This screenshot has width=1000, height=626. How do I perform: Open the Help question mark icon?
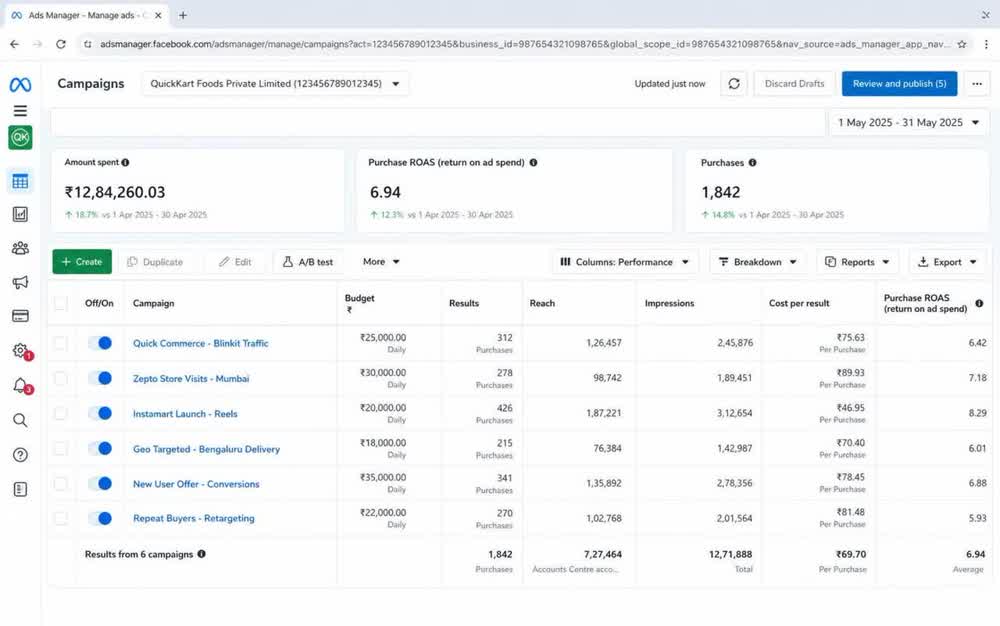[20, 455]
